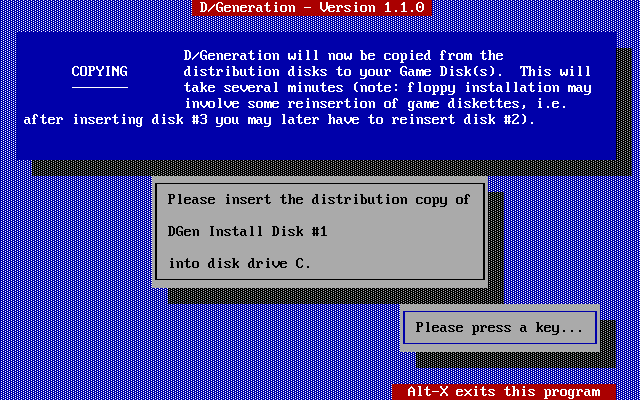This screenshot has width=640, height=400.
Task: Click the "Please press a key..." prompt box
Action: click(500, 328)
